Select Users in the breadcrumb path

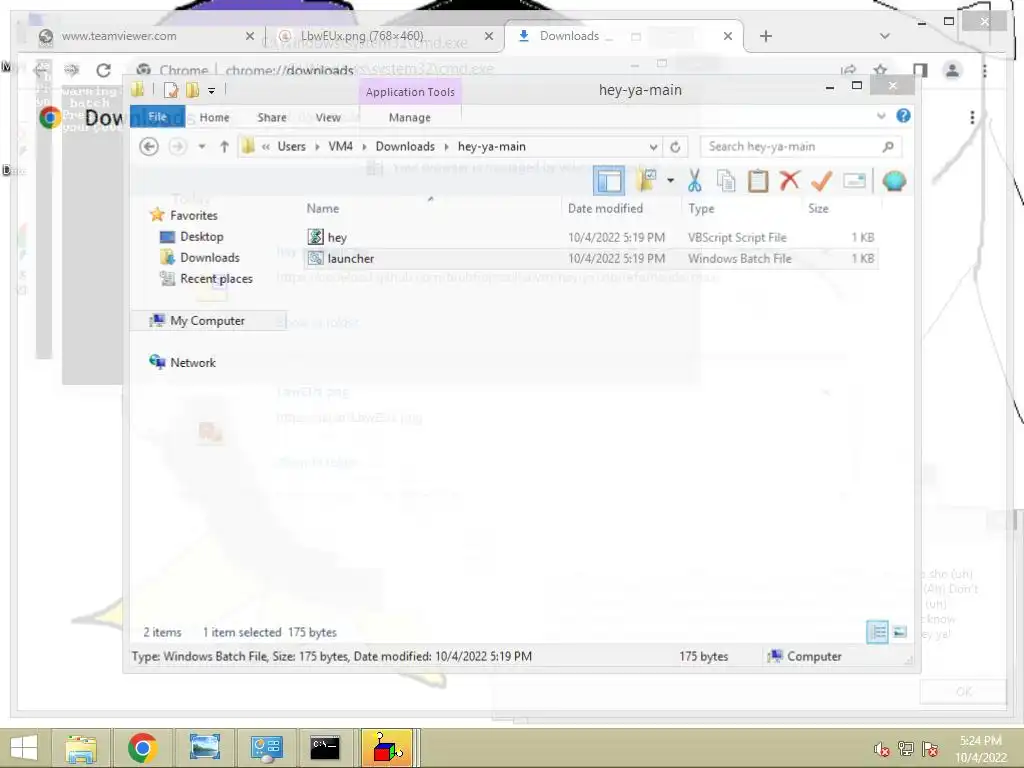[x=291, y=146]
